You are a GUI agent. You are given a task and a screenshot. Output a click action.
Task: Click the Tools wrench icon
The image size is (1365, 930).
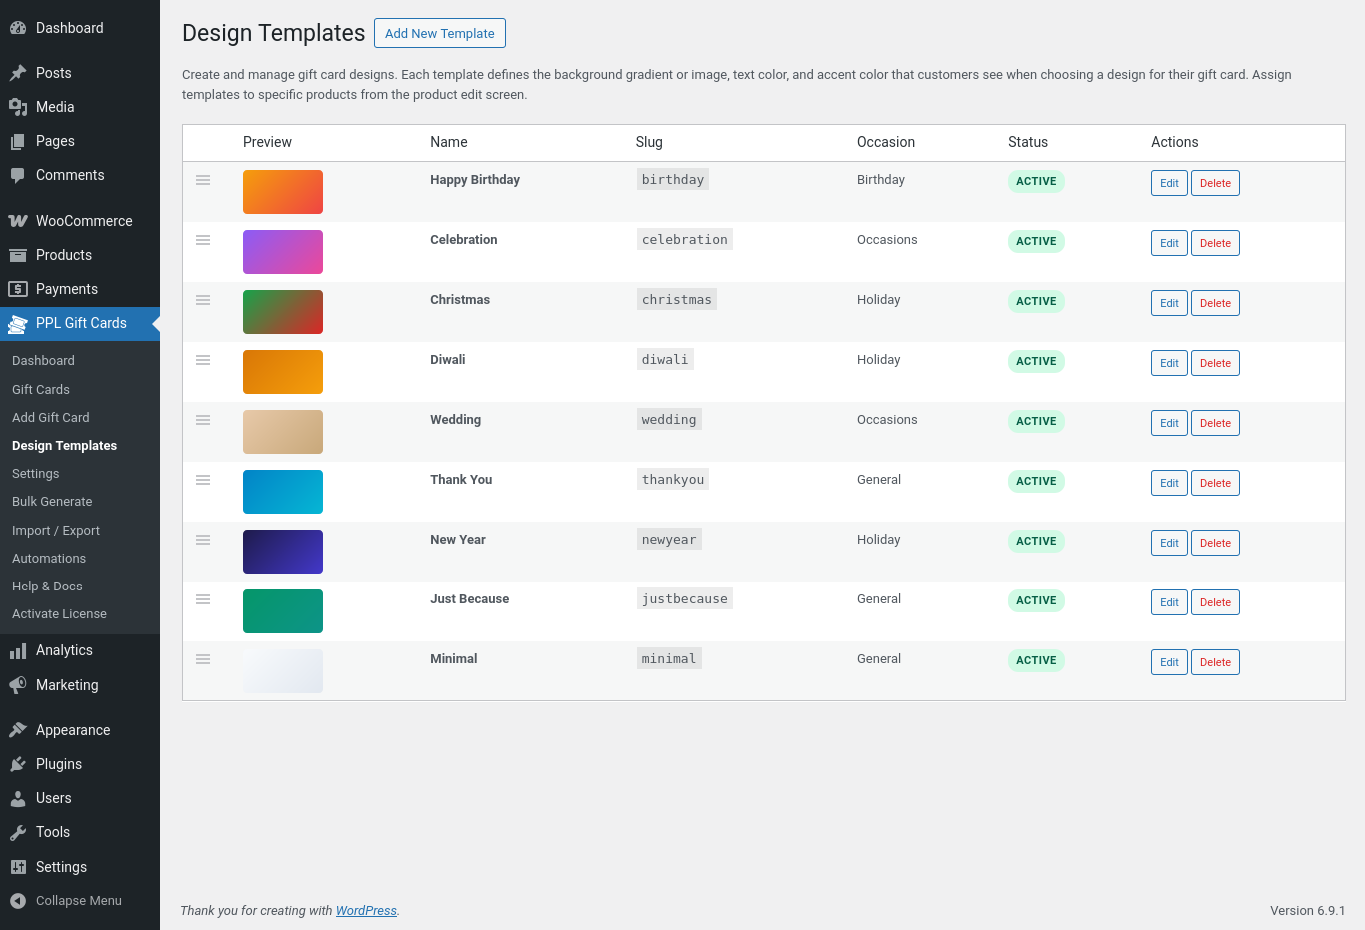(x=18, y=832)
